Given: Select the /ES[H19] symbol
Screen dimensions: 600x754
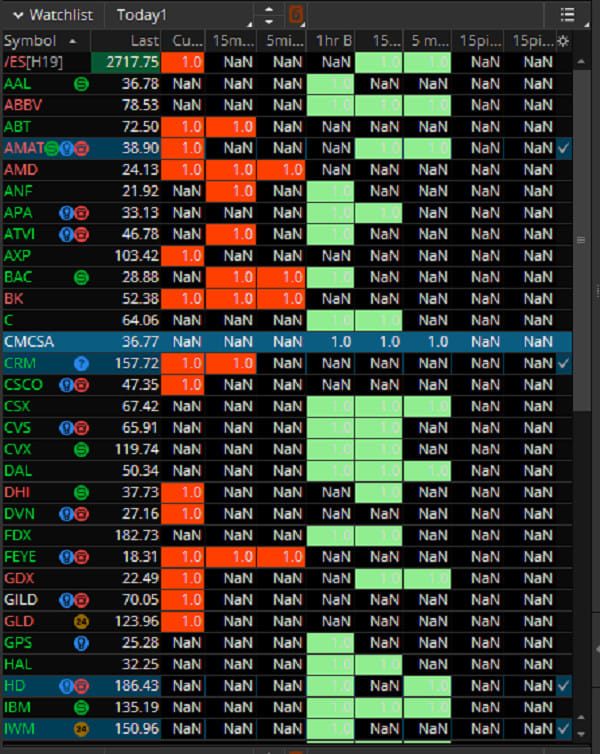Looking at the screenshot, I should (x=34, y=63).
